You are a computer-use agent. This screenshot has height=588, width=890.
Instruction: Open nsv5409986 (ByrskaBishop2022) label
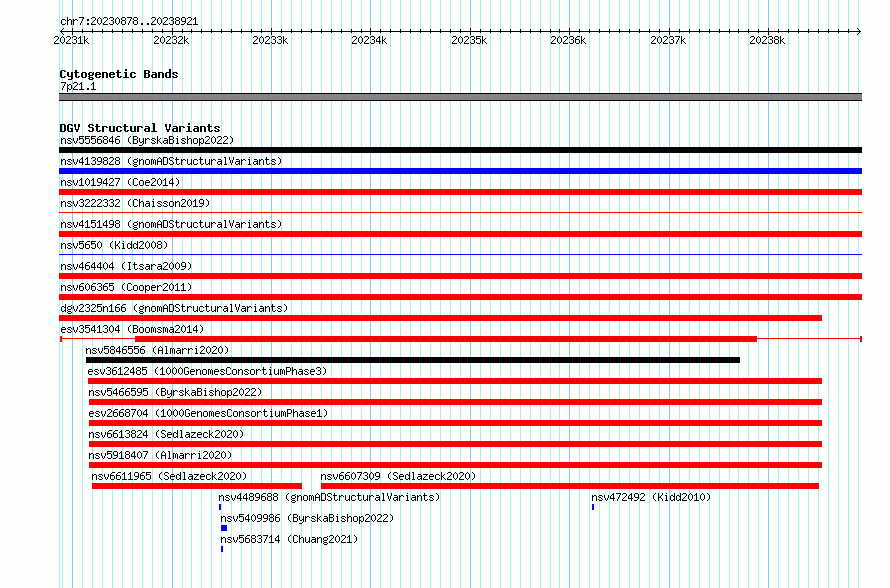coord(307,518)
